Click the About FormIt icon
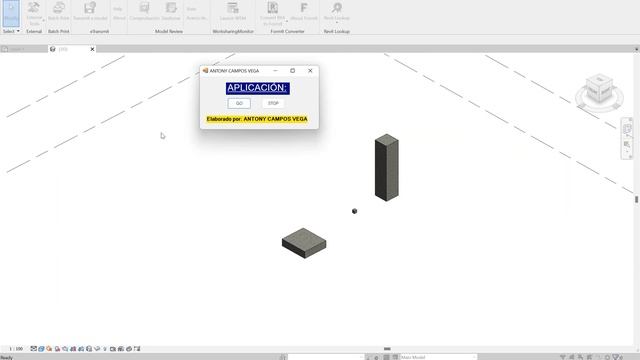The width and height of the screenshot is (640, 360). coord(304,11)
